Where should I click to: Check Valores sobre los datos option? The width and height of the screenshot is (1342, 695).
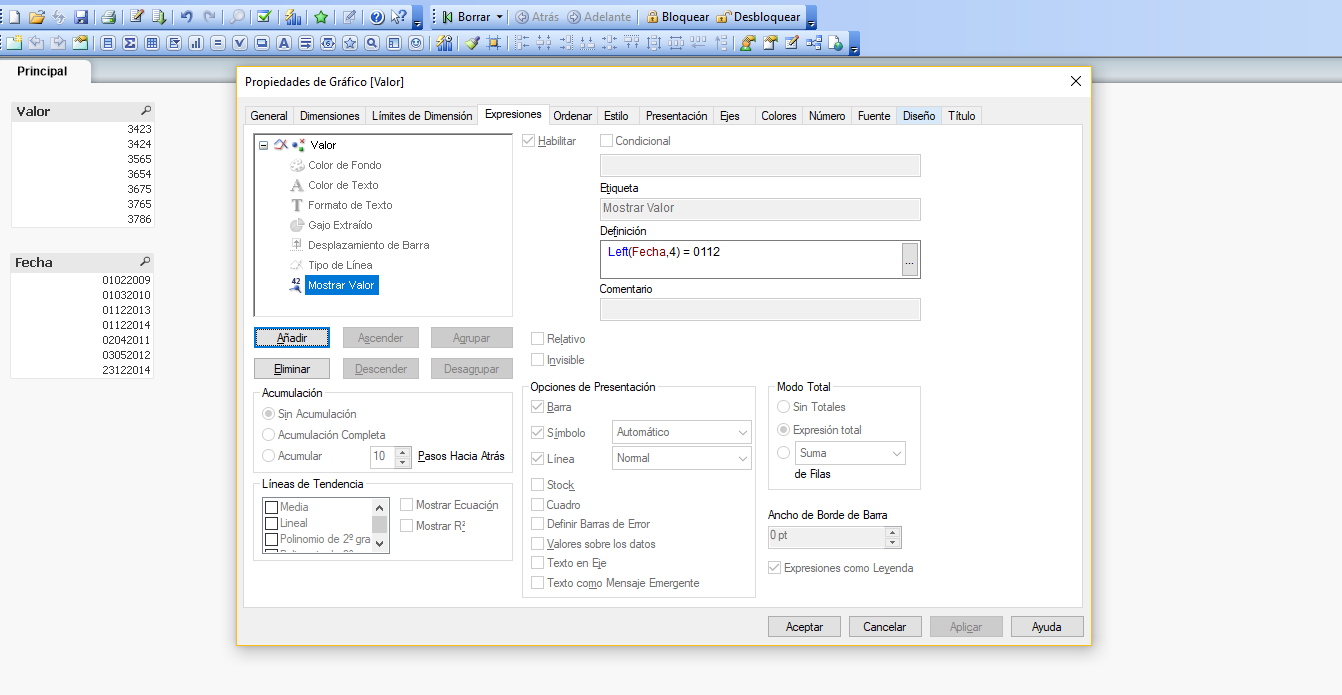[538, 544]
